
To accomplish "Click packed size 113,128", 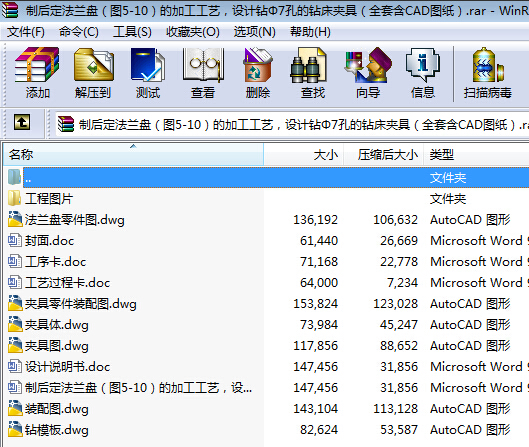I will point(395,409).
